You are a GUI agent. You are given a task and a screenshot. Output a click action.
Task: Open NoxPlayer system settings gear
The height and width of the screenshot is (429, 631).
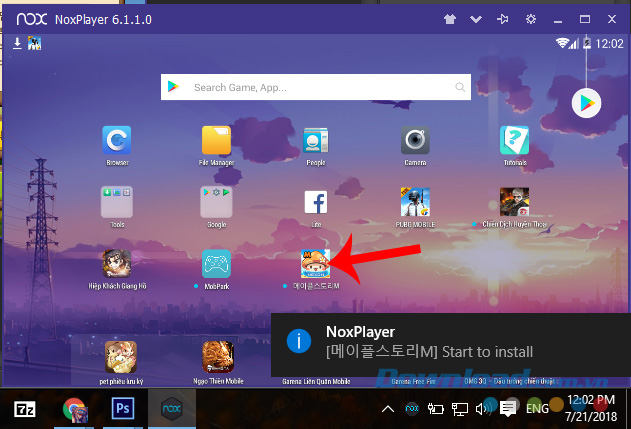pyautogui.click(x=531, y=19)
